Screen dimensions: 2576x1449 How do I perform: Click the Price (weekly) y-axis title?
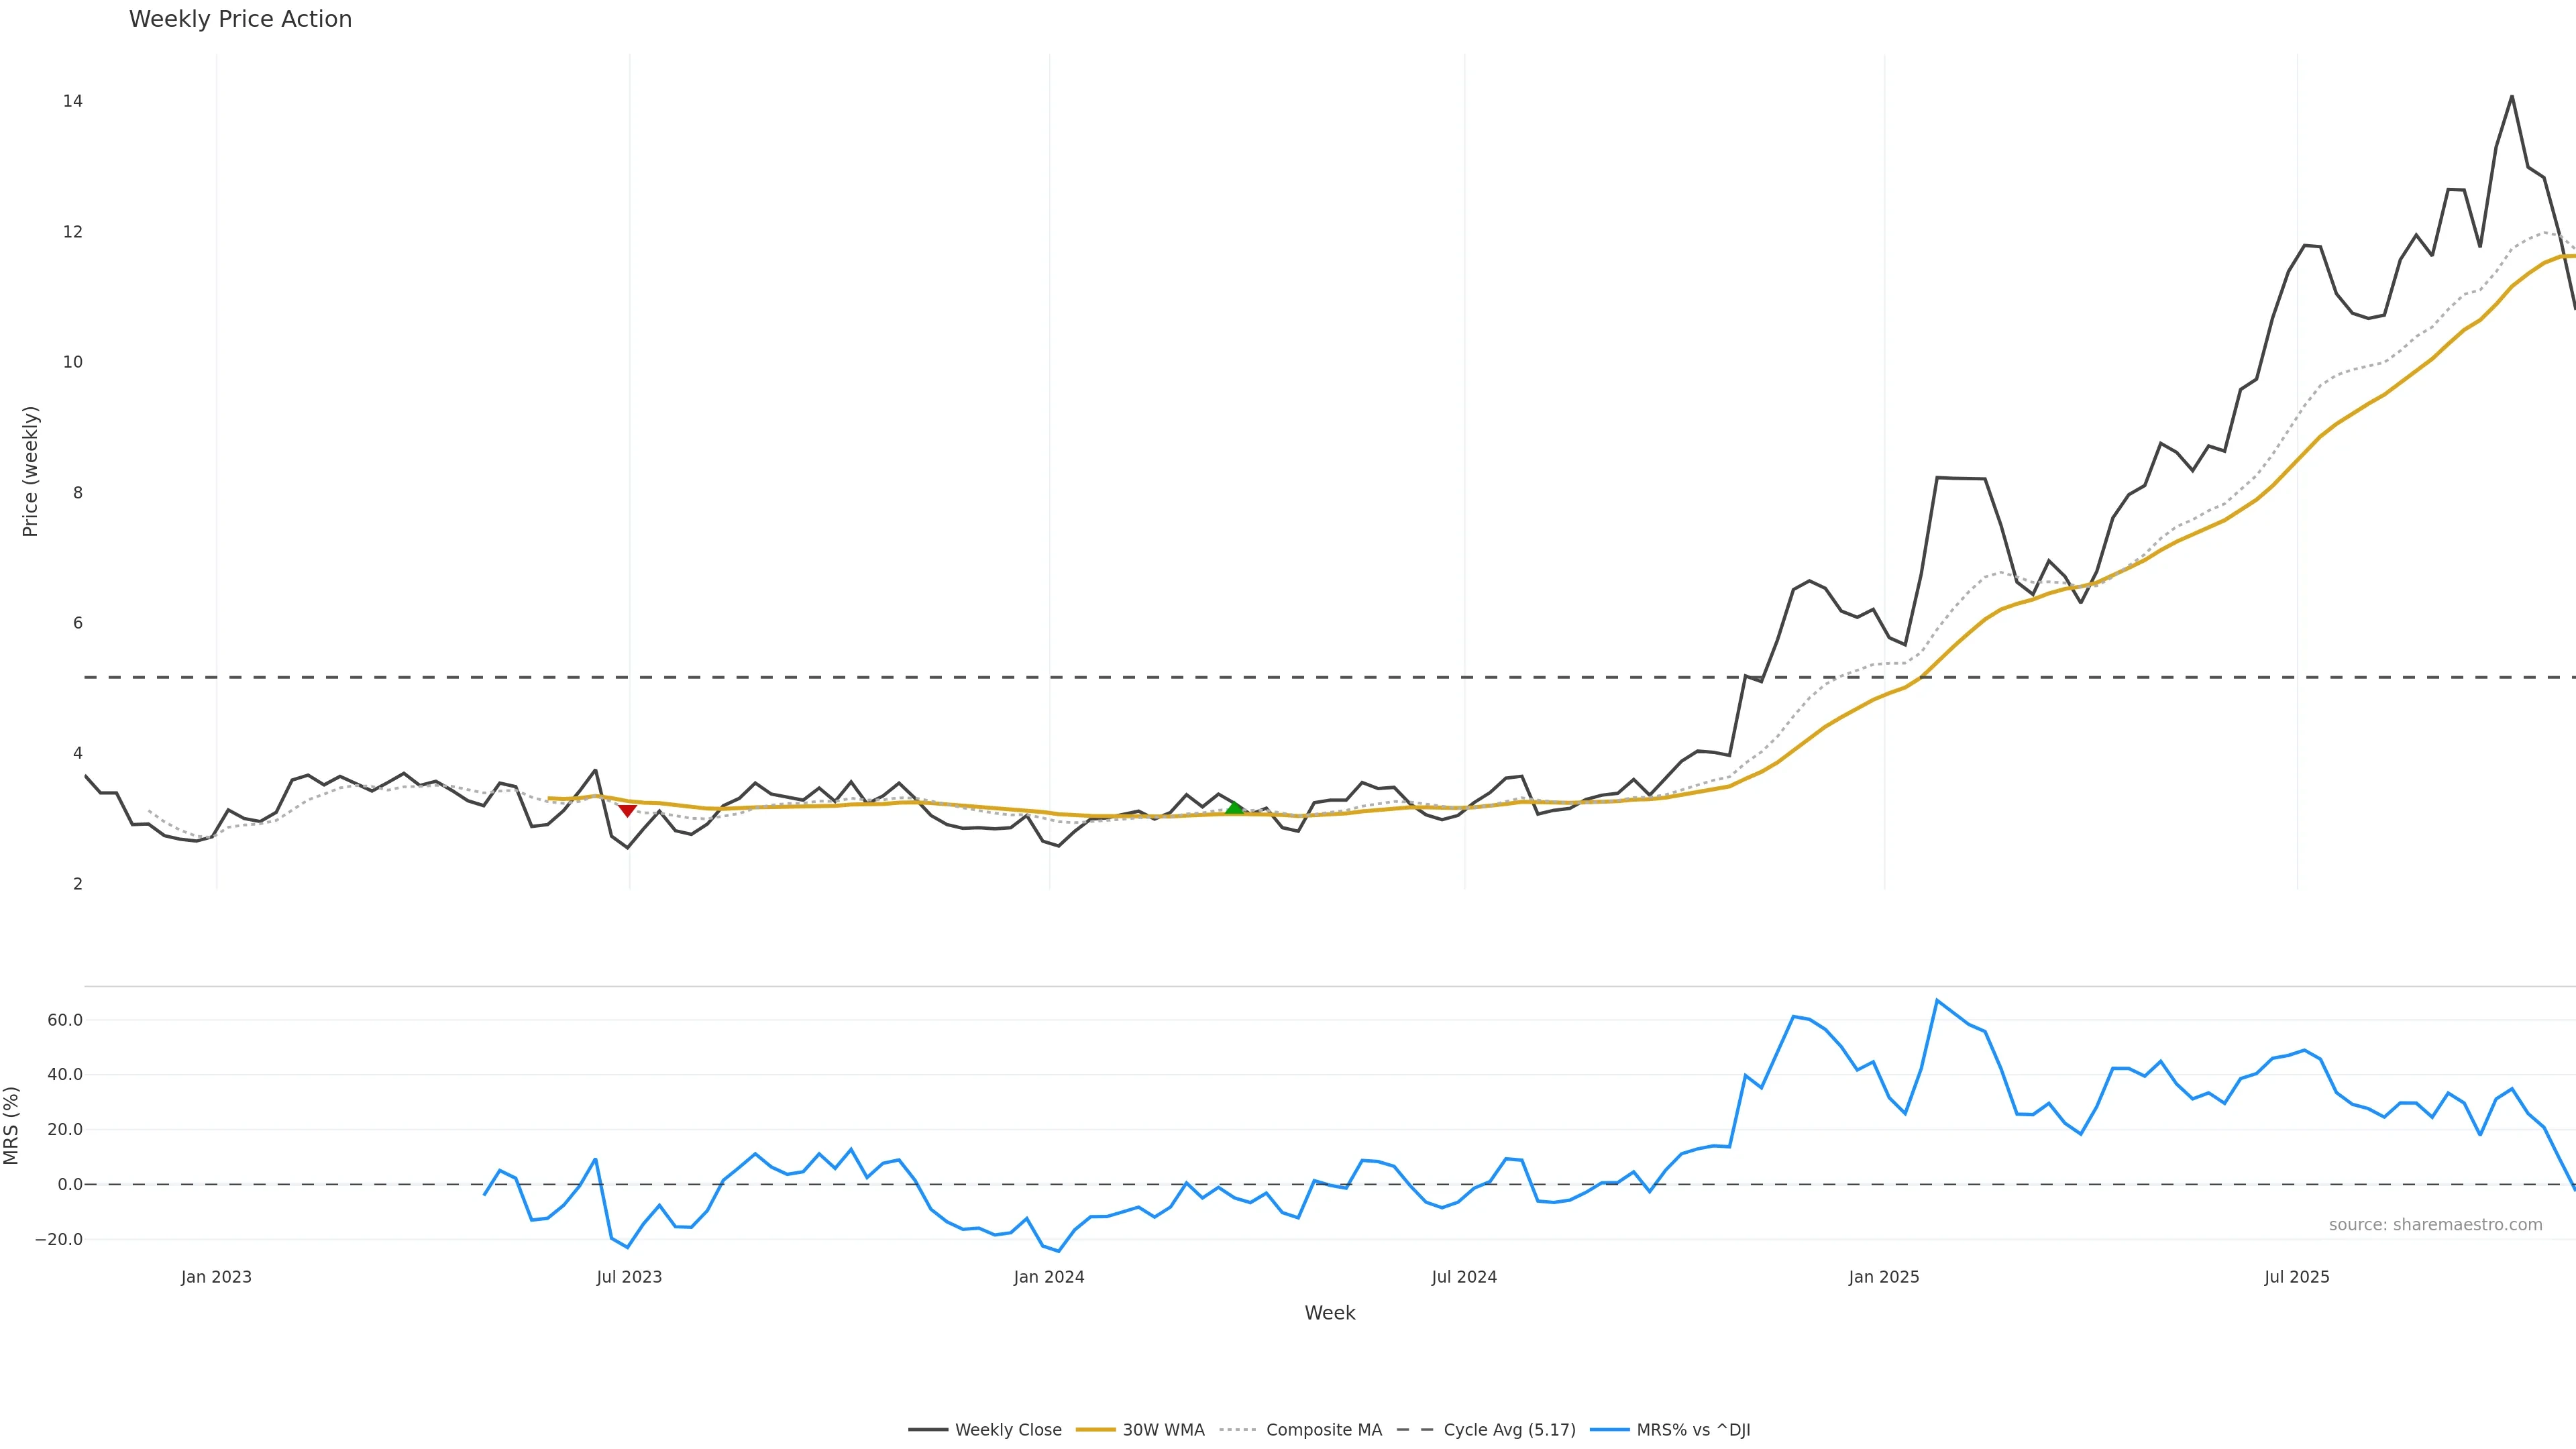pyautogui.click(x=30, y=471)
